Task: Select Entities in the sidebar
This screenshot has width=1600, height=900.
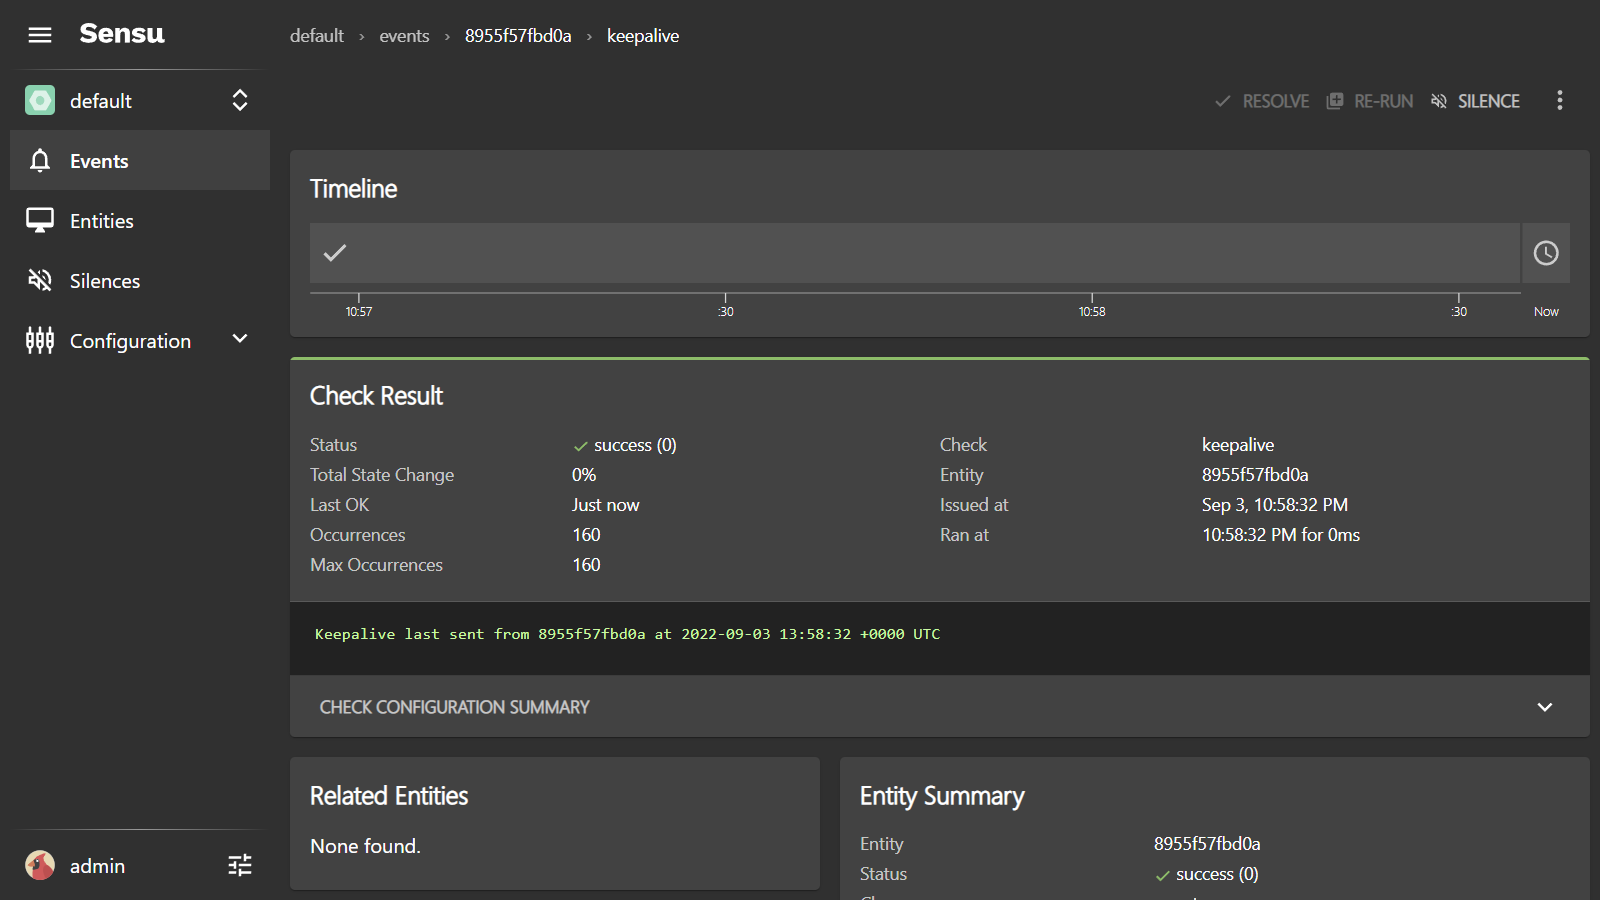Action: pyautogui.click(x=102, y=221)
